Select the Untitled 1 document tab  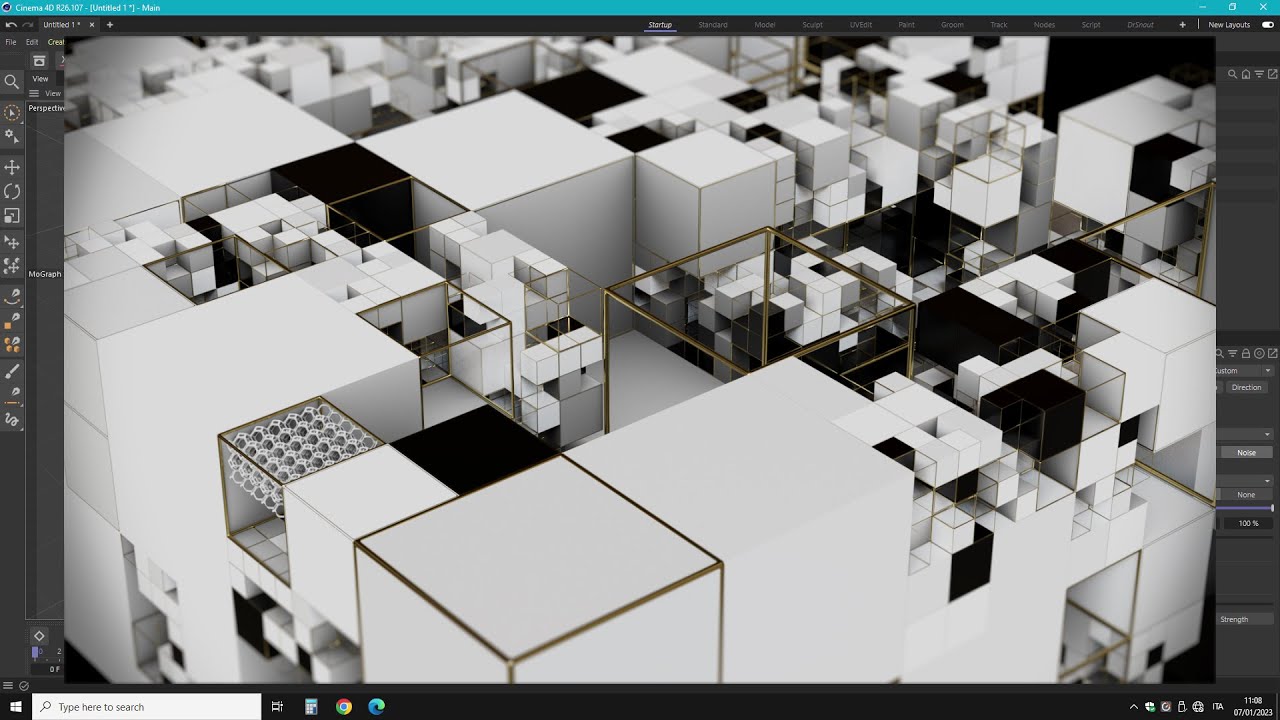(62, 25)
